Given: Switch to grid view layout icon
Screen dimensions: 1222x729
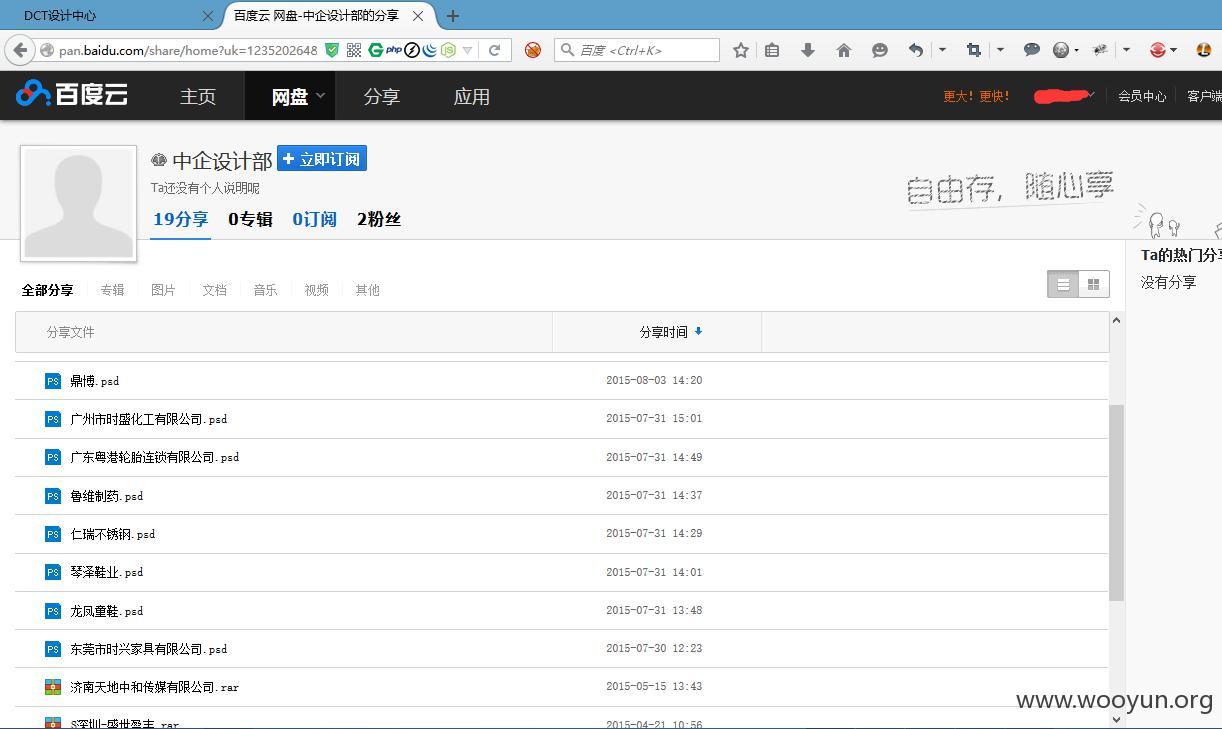Looking at the screenshot, I should point(1093,284).
